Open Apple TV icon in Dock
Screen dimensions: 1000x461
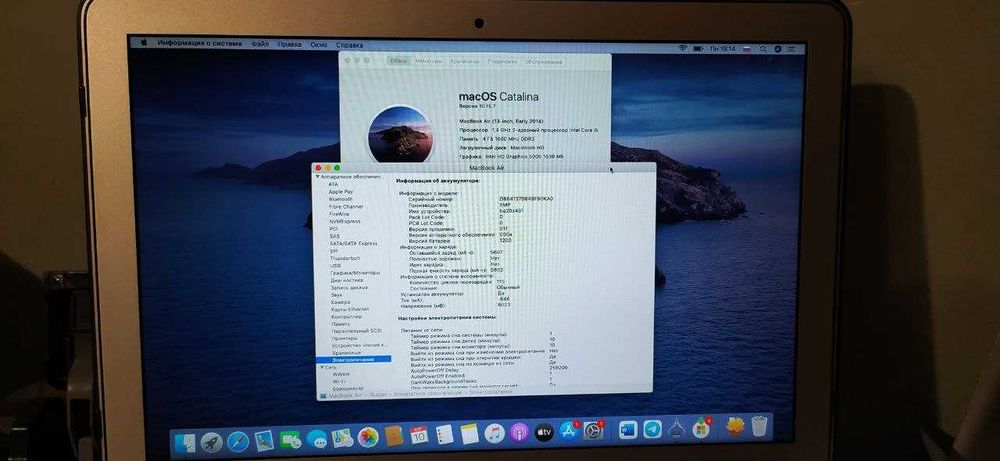pos(544,432)
